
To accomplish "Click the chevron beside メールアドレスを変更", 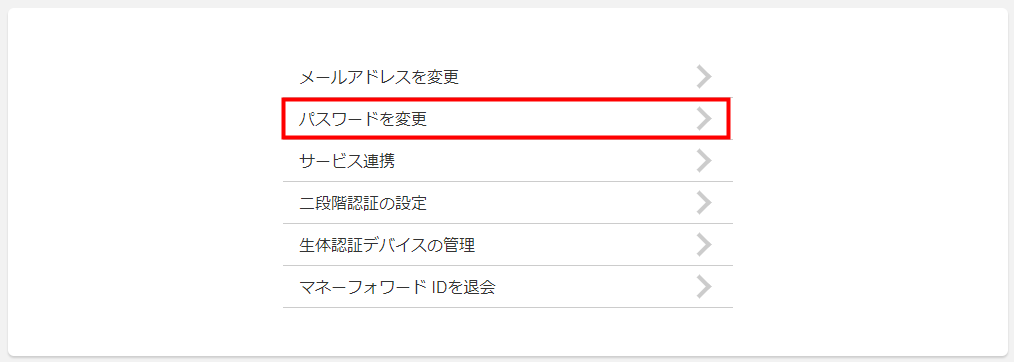I will (704, 77).
